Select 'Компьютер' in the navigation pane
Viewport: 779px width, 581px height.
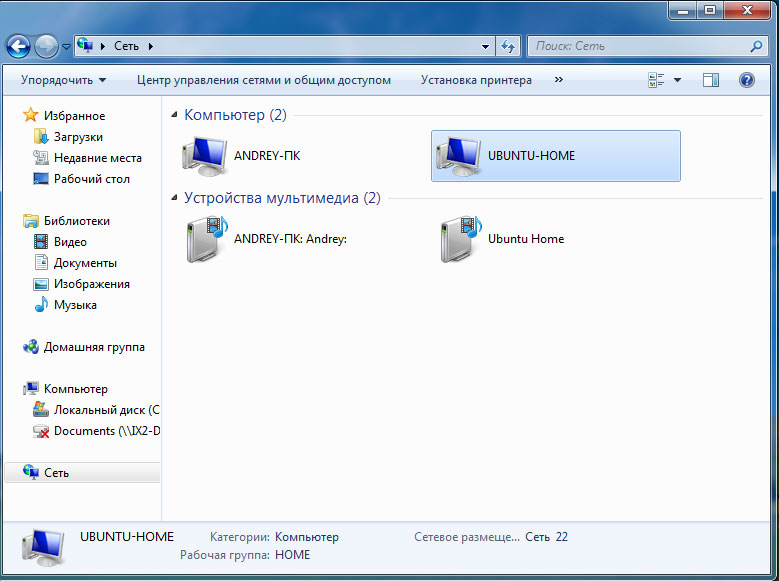click(x=76, y=389)
